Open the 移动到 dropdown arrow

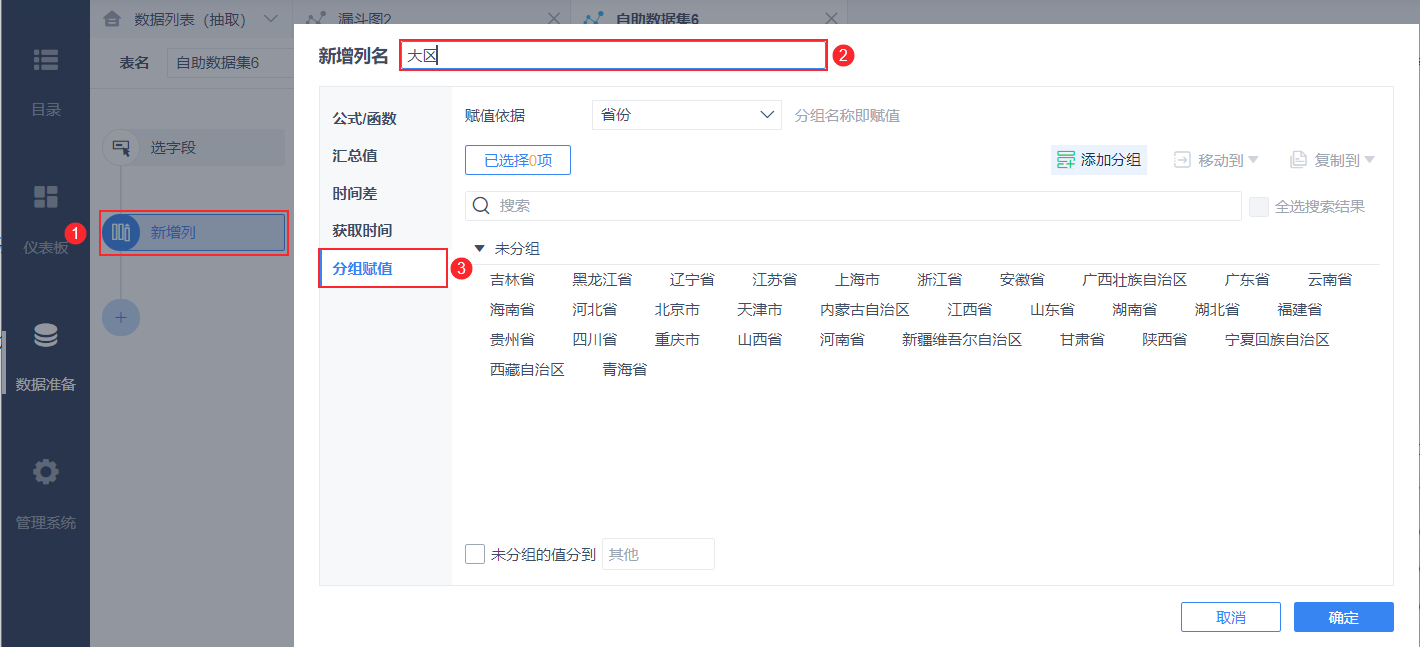pyautogui.click(x=1253, y=159)
